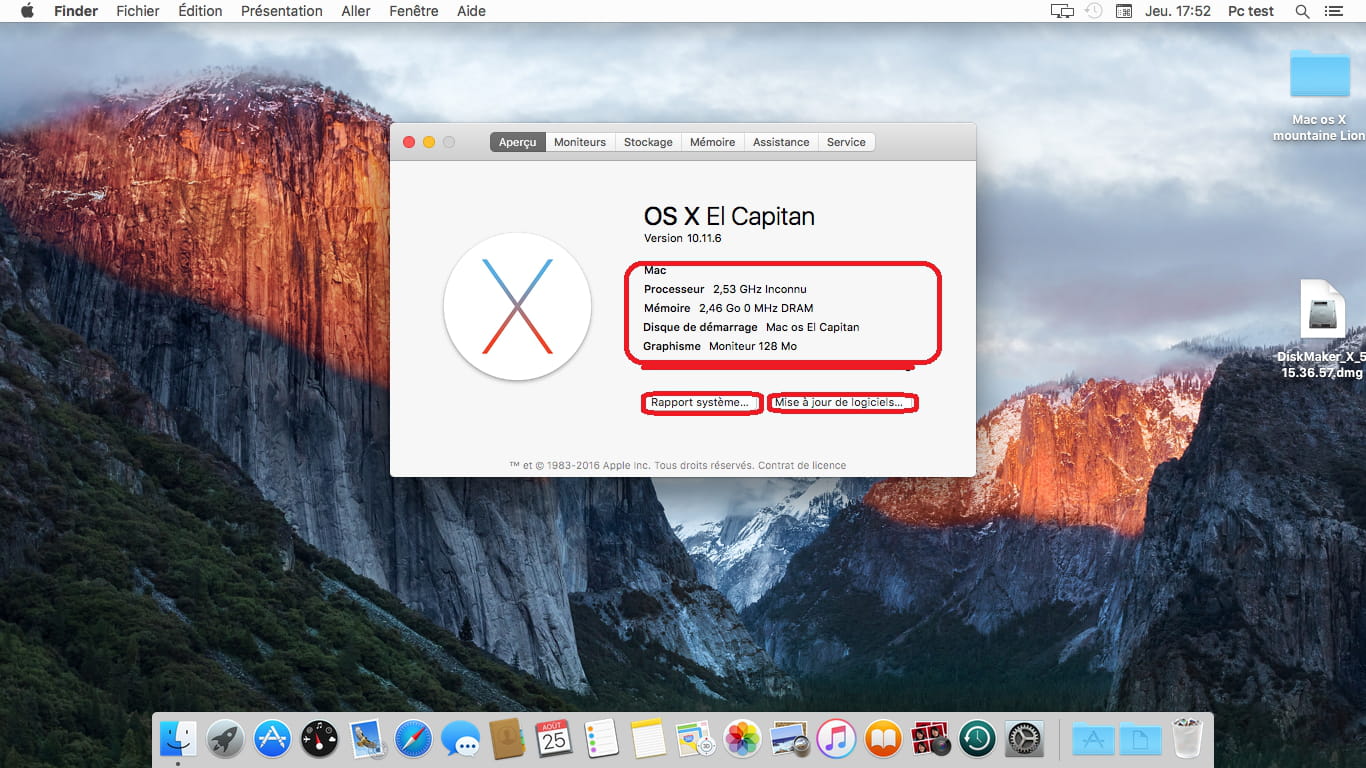Open Reminders list icon in Dock

pyautogui.click(x=601, y=739)
